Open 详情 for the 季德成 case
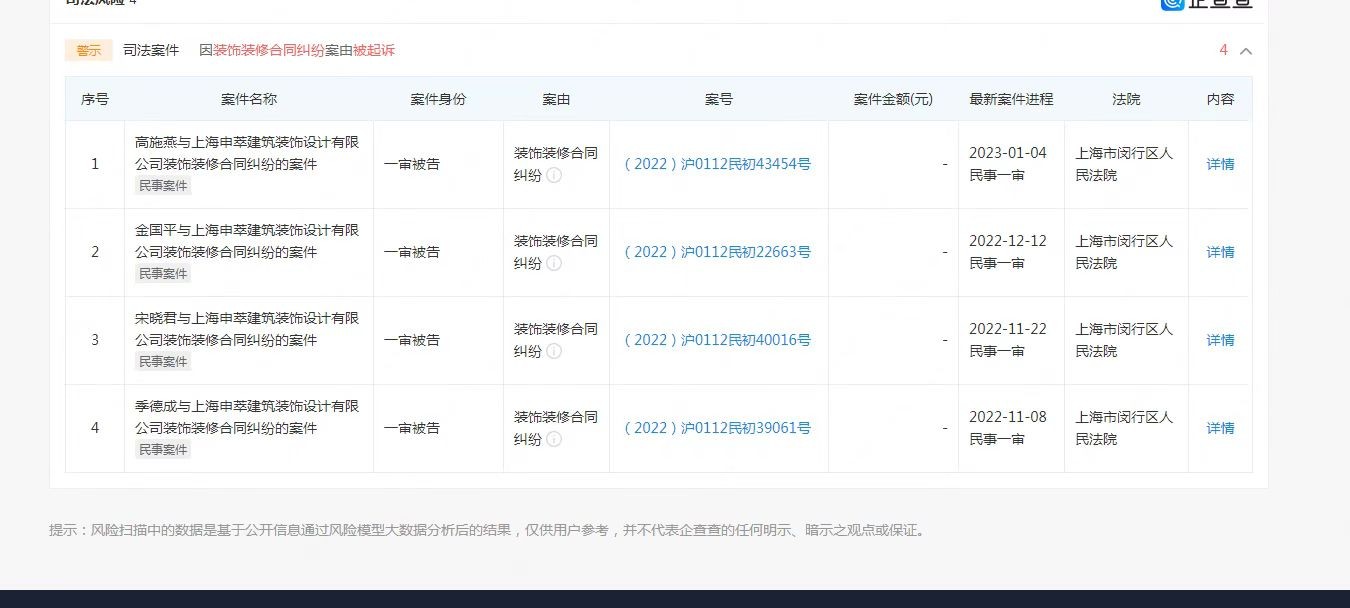Screen dimensions: 1350x608 point(1220,428)
